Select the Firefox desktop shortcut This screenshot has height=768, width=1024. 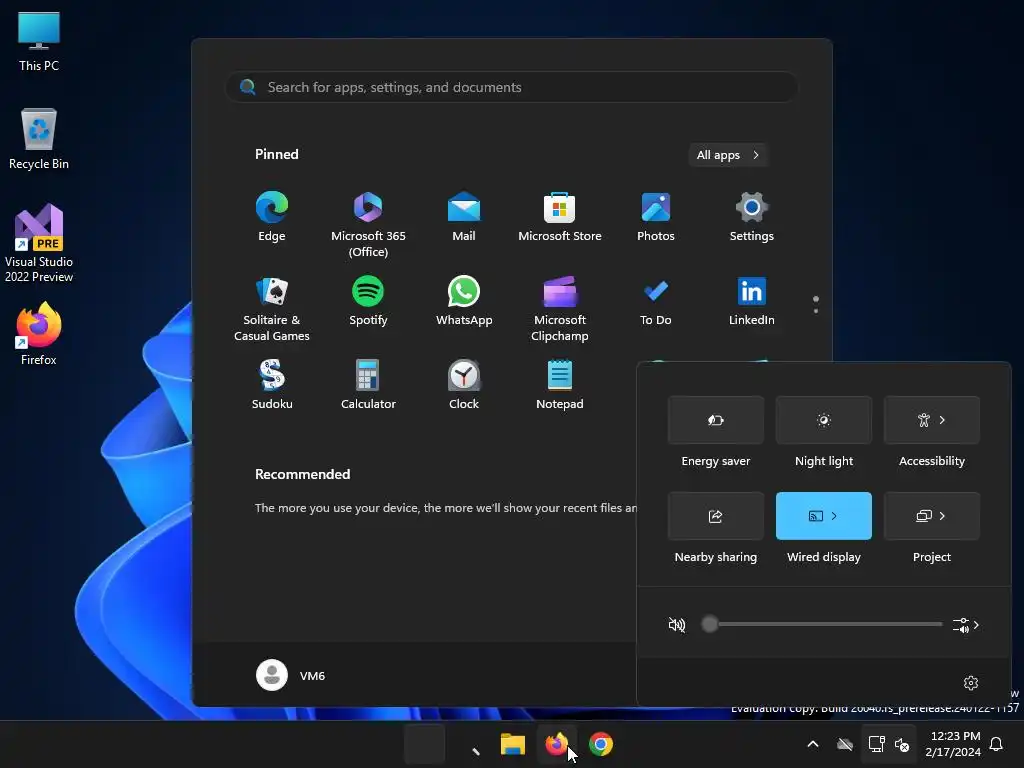tap(39, 334)
